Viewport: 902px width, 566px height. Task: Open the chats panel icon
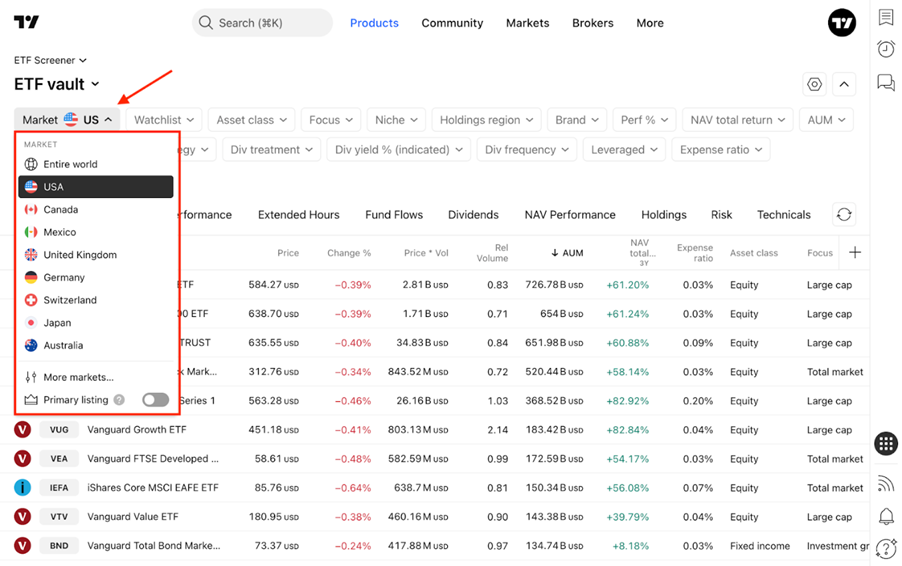(886, 82)
